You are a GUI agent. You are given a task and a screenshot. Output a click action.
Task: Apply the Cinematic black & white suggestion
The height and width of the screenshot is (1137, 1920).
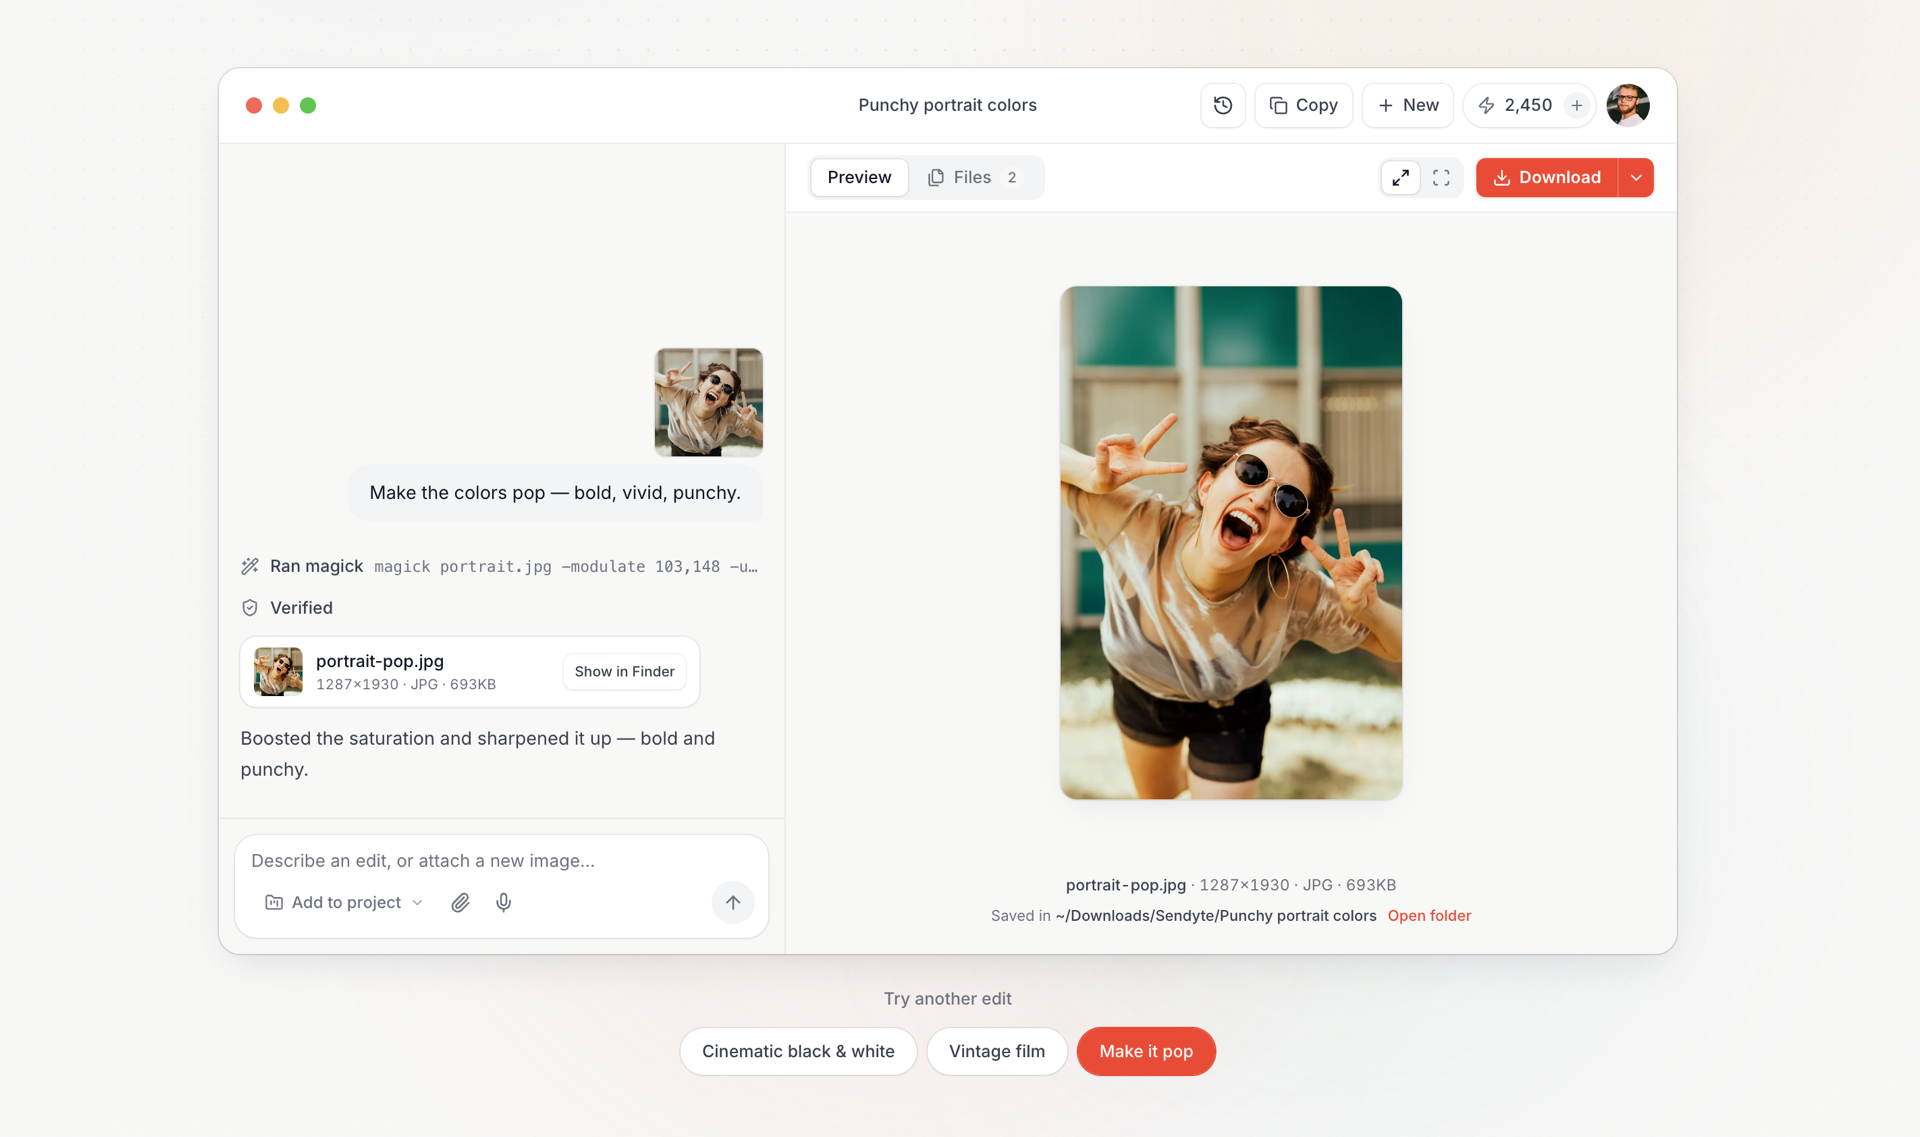pyautogui.click(x=798, y=1051)
